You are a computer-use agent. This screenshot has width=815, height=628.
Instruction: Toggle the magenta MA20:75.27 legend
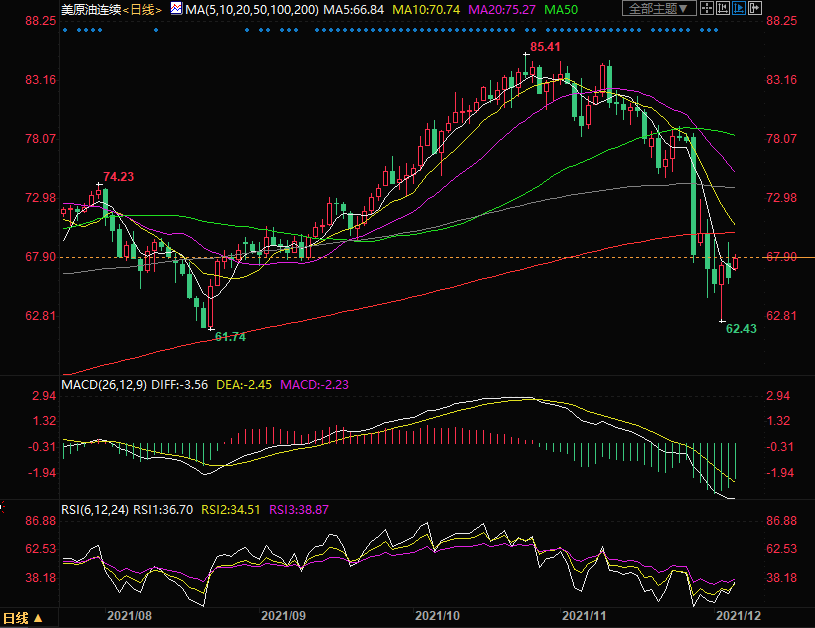coord(502,9)
